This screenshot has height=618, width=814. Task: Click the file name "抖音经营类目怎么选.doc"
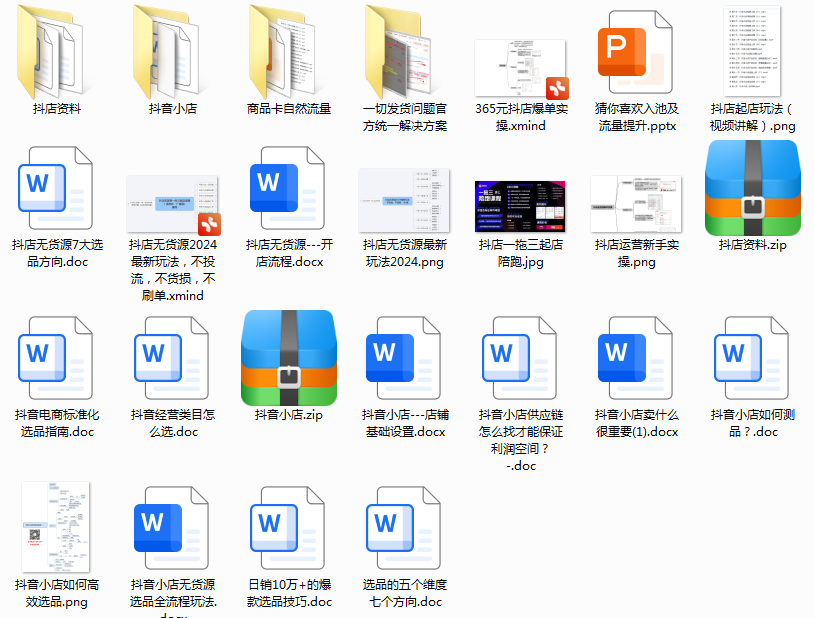tap(173, 423)
